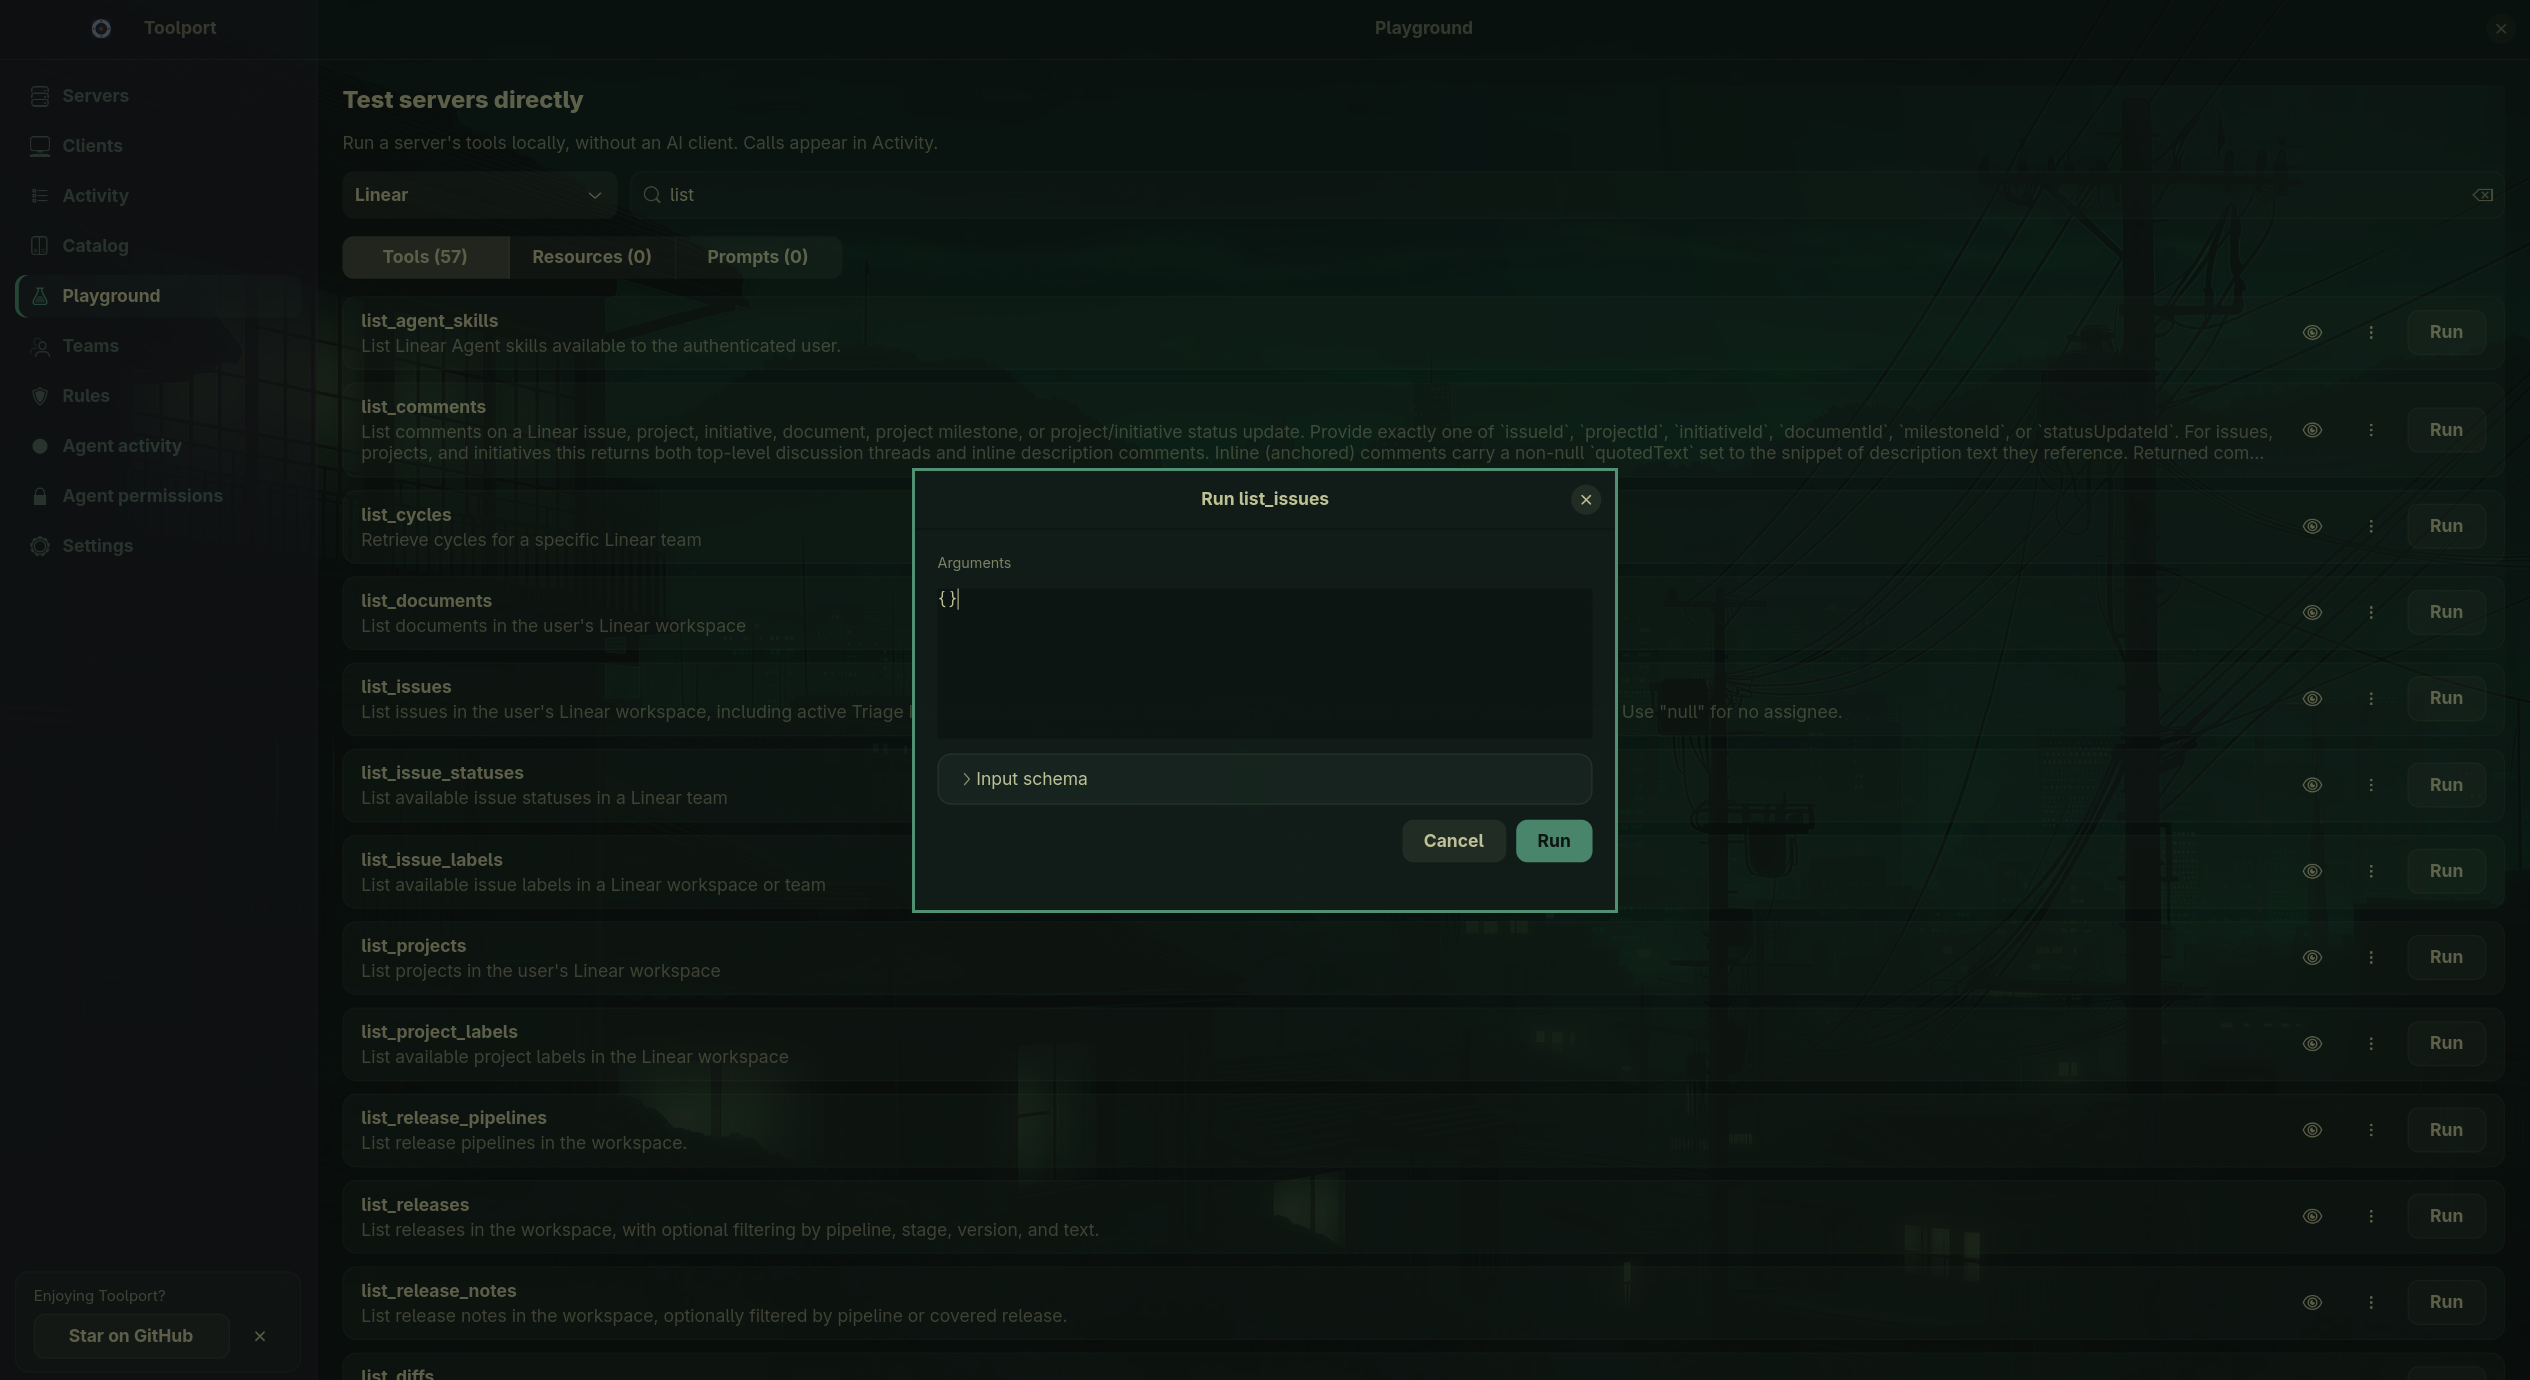Dismiss the Enjoying Toolport banner
The image size is (2530, 1380).
260,1336
